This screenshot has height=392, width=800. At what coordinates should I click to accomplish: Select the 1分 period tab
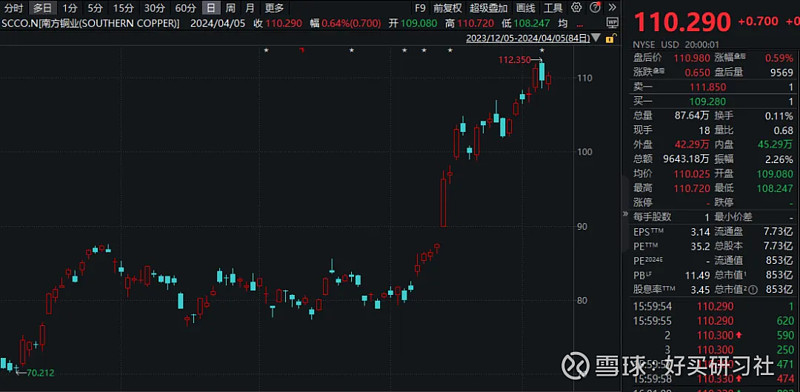(70, 8)
